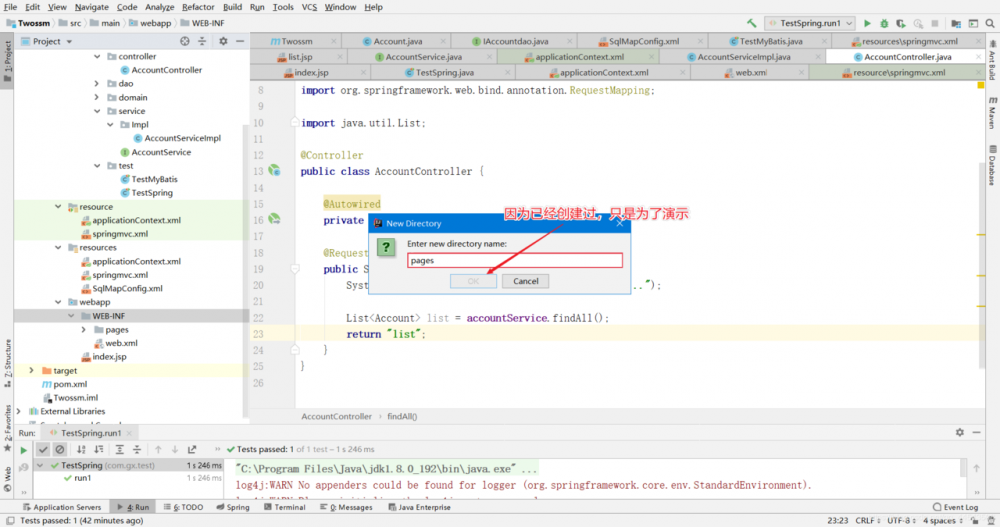
Task: Click the Build project hammer icon
Action: [x=751, y=23]
